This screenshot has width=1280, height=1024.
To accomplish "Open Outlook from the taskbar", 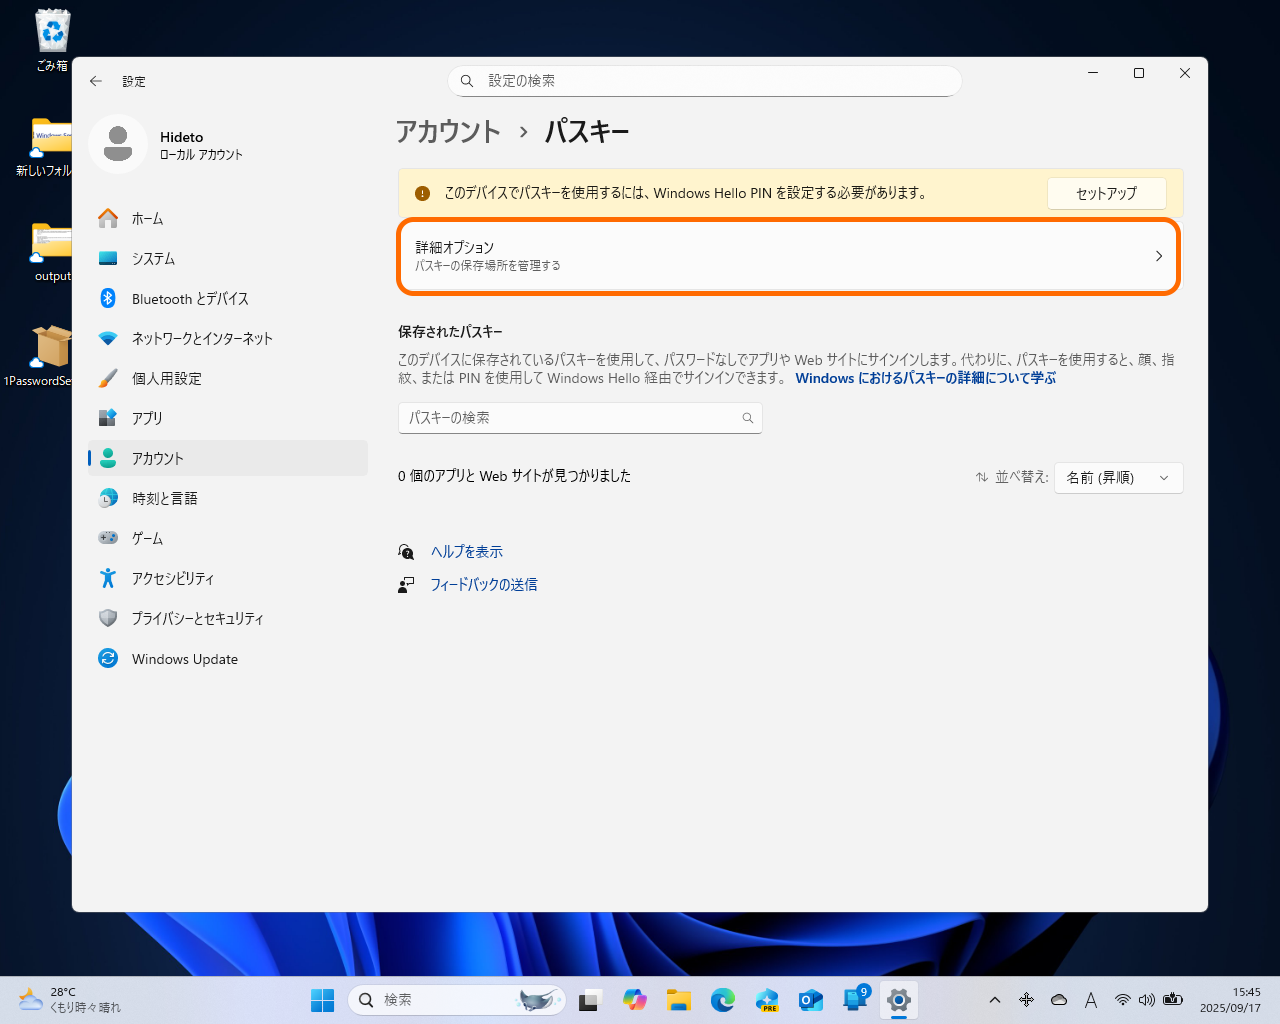I will [x=810, y=1000].
